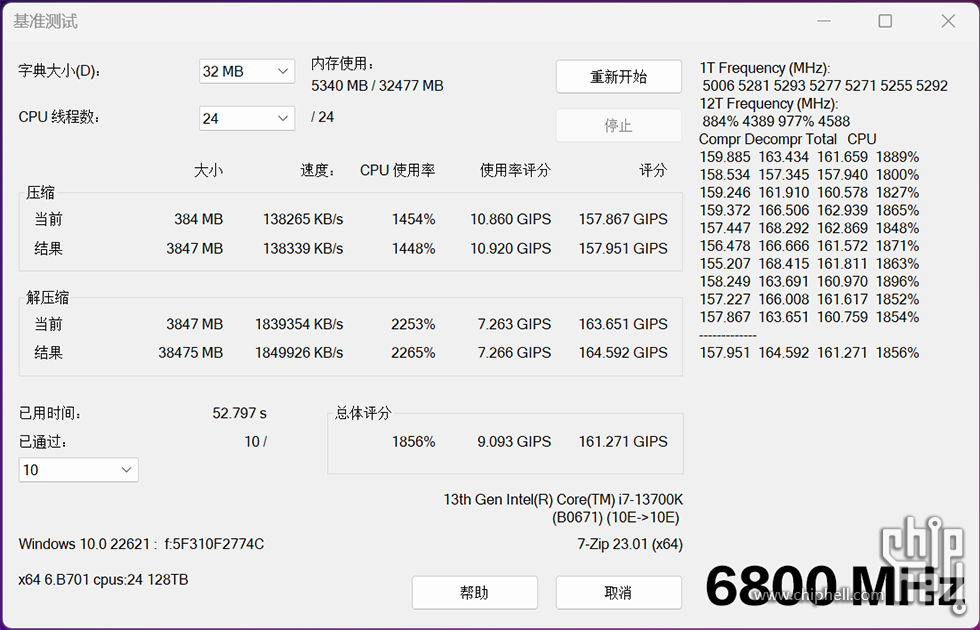Click the log row ending with 1863%
980x630 pixels.
coord(809,264)
